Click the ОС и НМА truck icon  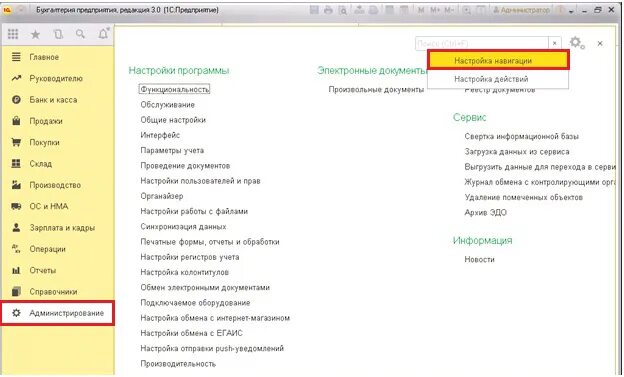(16, 206)
